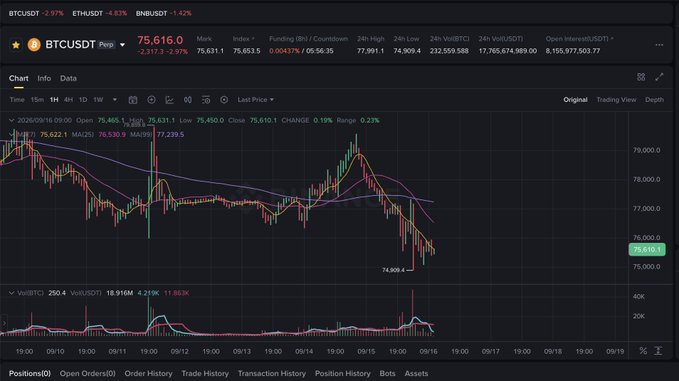Expand more time intervals dropdown

(x=115, y=100)
